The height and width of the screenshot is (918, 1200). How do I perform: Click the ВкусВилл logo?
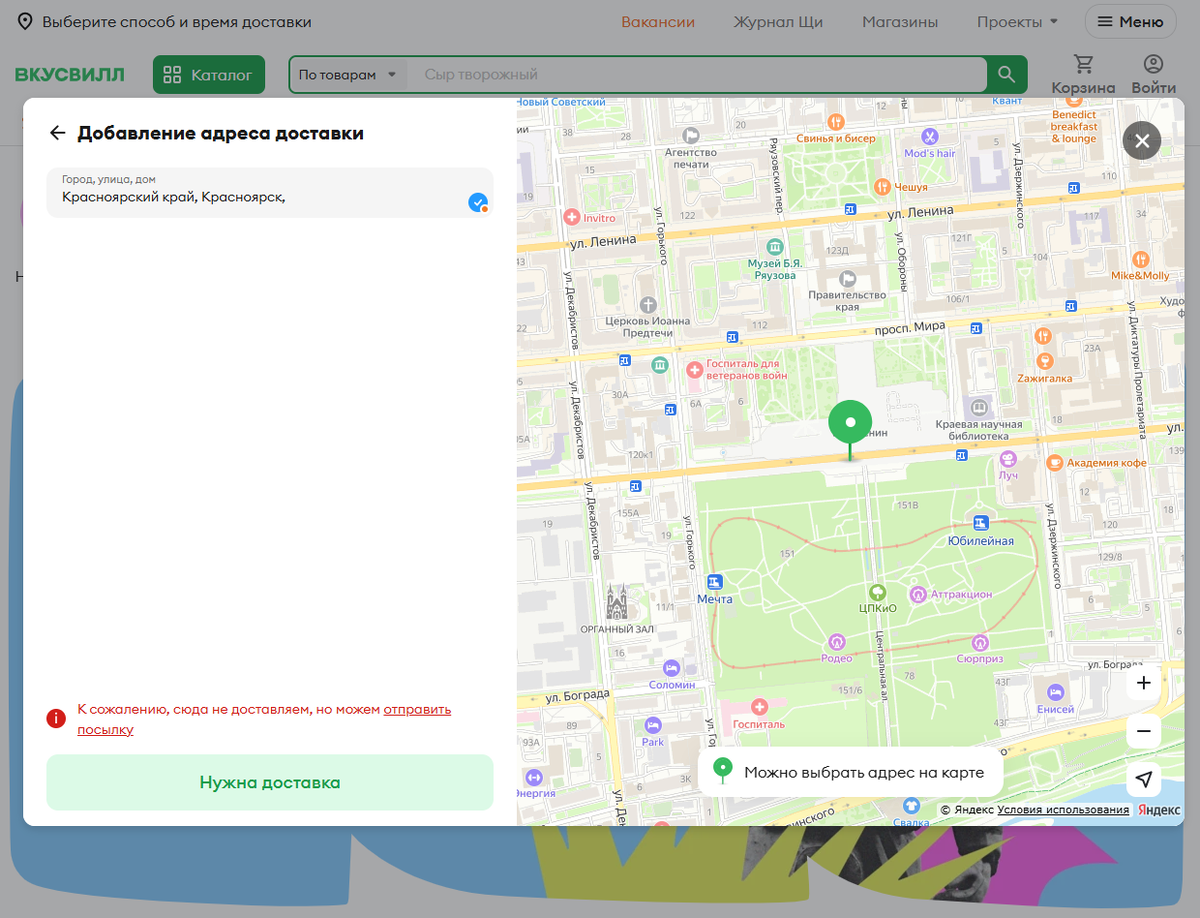(70, 75)
